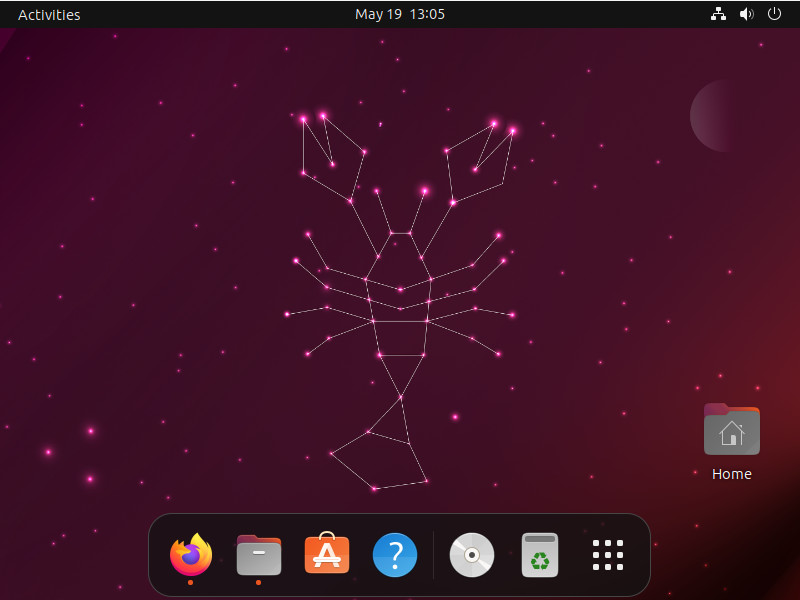Viewport: 800px width, 600px height.
Task: Click Activities in the top bar
Action: pos(48,14)
